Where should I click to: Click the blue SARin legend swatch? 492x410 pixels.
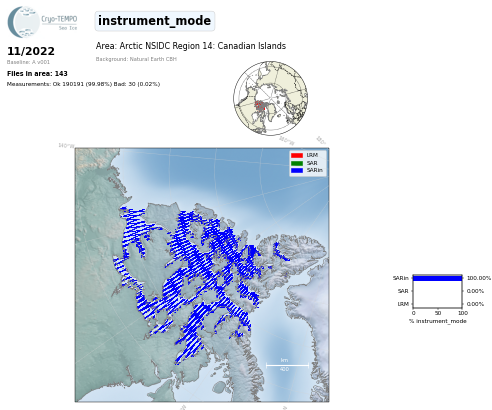(x=297, y=170)
